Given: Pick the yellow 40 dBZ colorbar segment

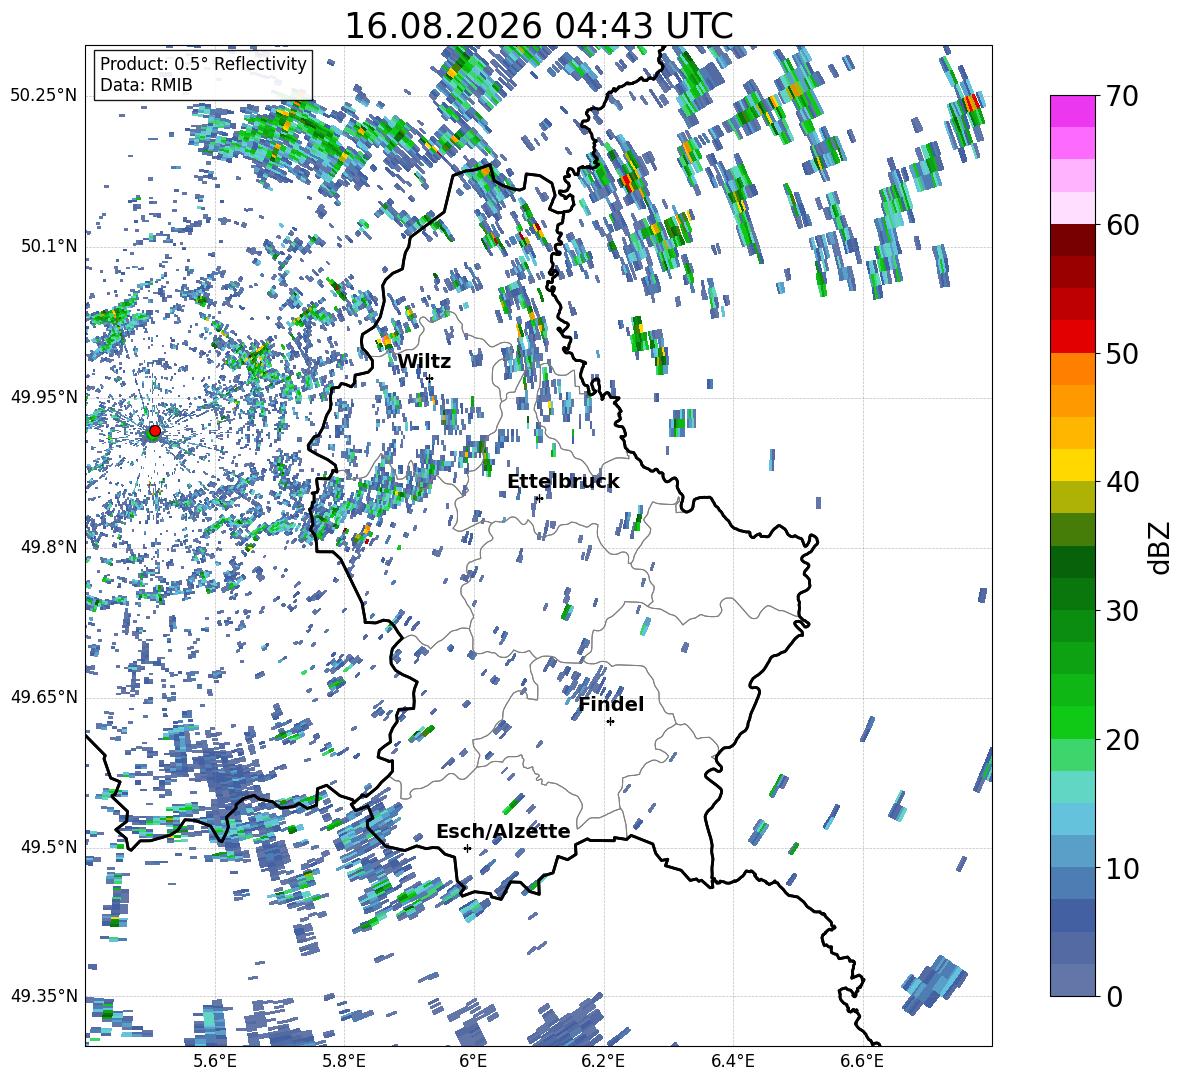Looking at the screenshot, I should [1072, 465].
